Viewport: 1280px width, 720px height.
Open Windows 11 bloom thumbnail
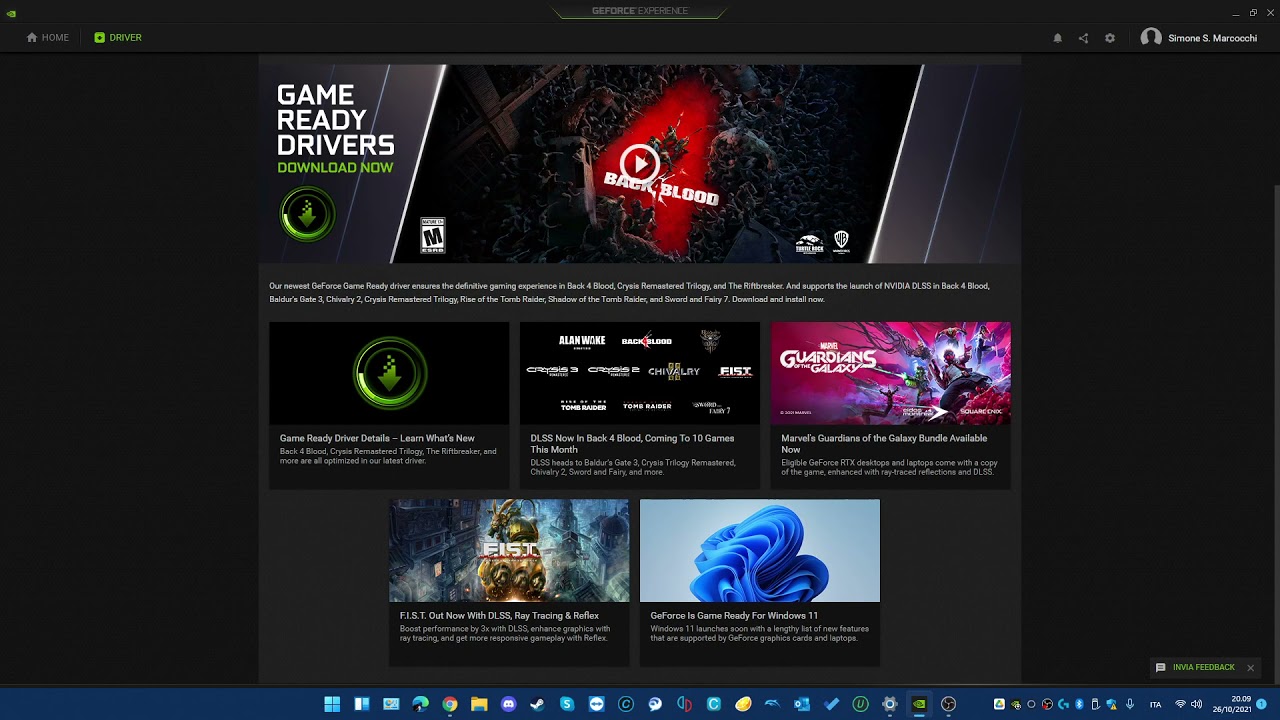pyautogui.click(x=760, y=551)
